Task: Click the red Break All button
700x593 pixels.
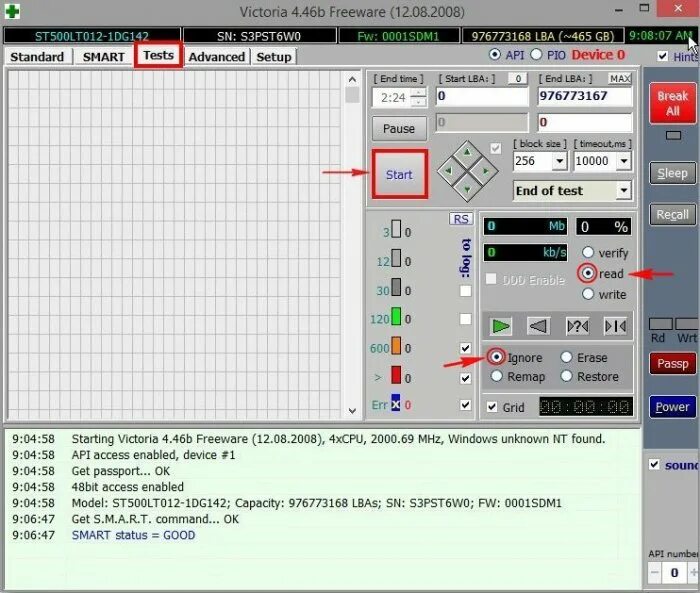Action: point(672,103)
